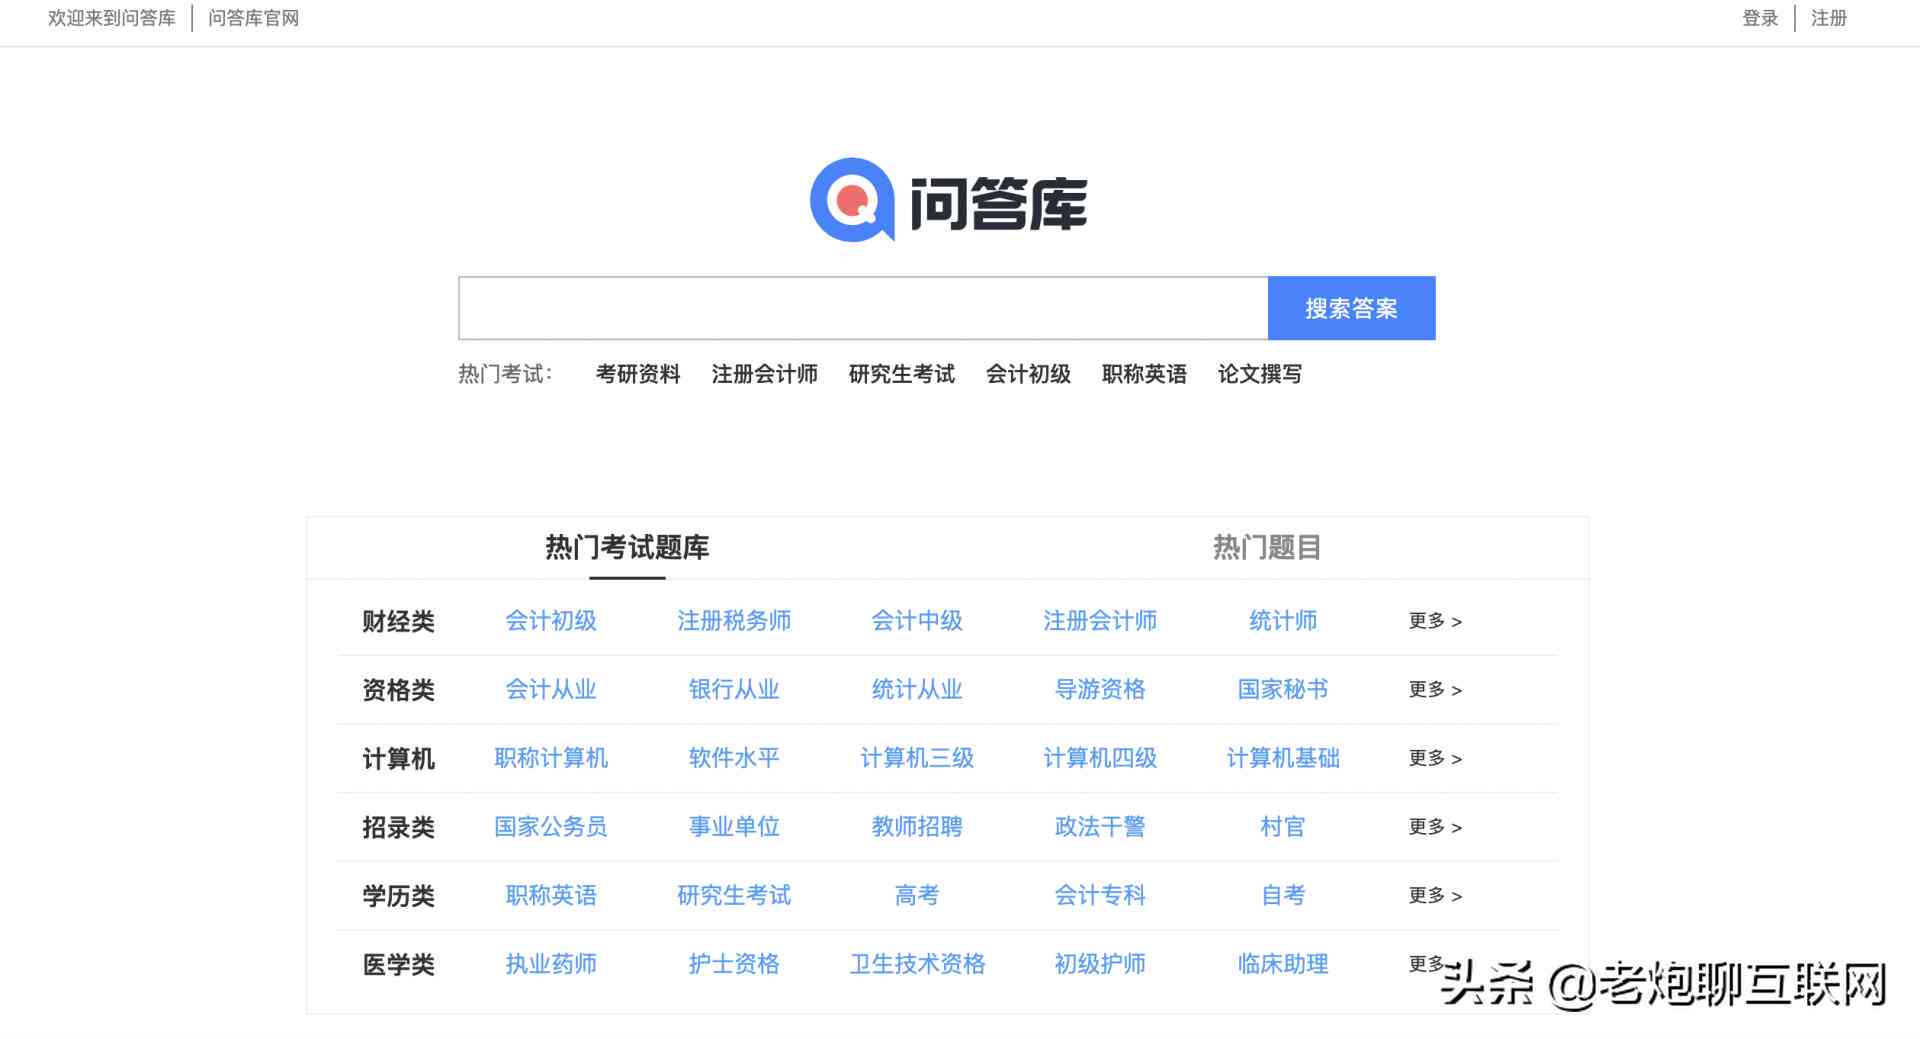The height and width of the screenshot is (1039, 1920).
Task: Open 职称计算机 link
Action: (551, 758)
